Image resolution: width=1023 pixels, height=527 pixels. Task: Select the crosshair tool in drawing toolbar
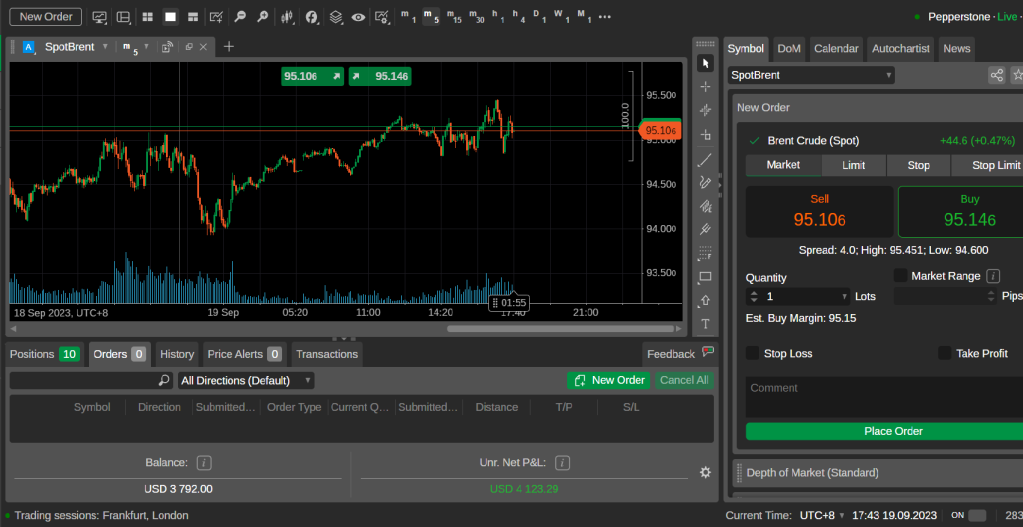(705, 87)
